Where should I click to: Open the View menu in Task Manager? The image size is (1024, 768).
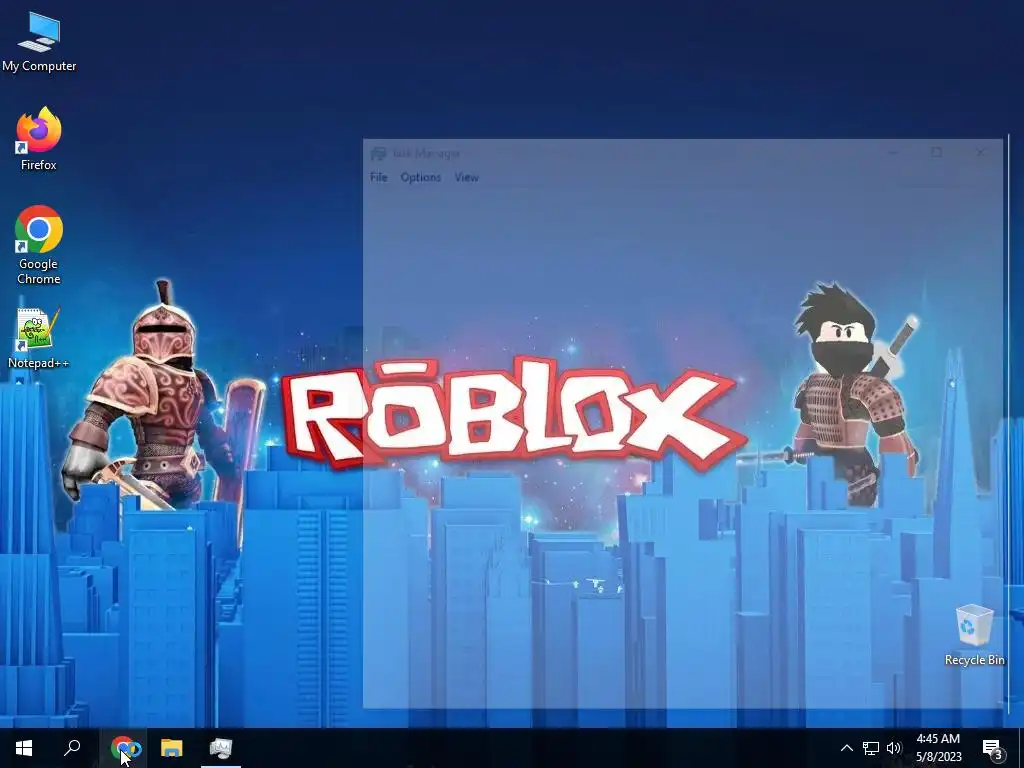point(466,177)
